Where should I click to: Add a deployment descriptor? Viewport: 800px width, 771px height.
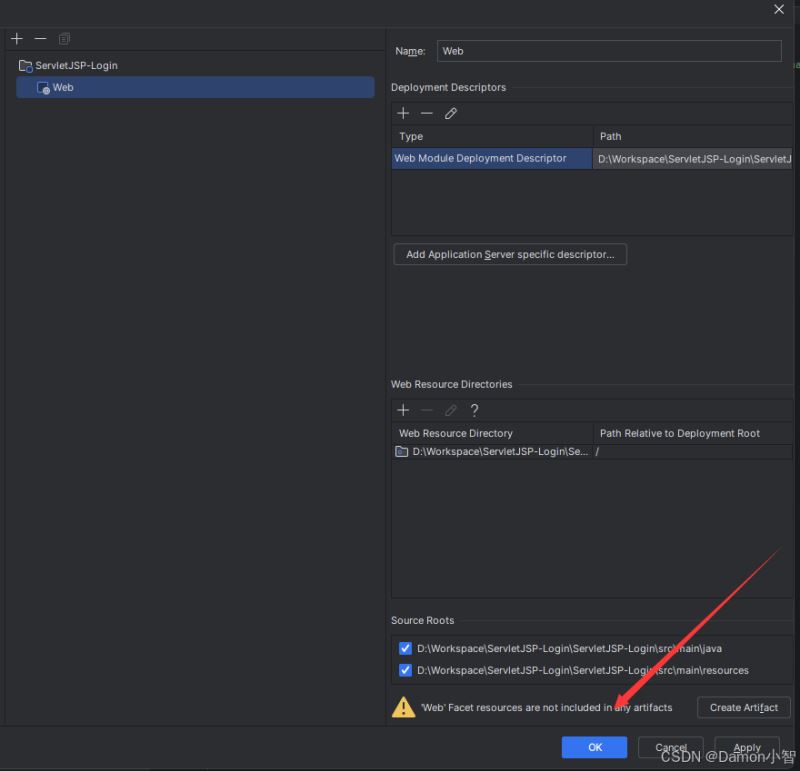[x=403, y=113]
